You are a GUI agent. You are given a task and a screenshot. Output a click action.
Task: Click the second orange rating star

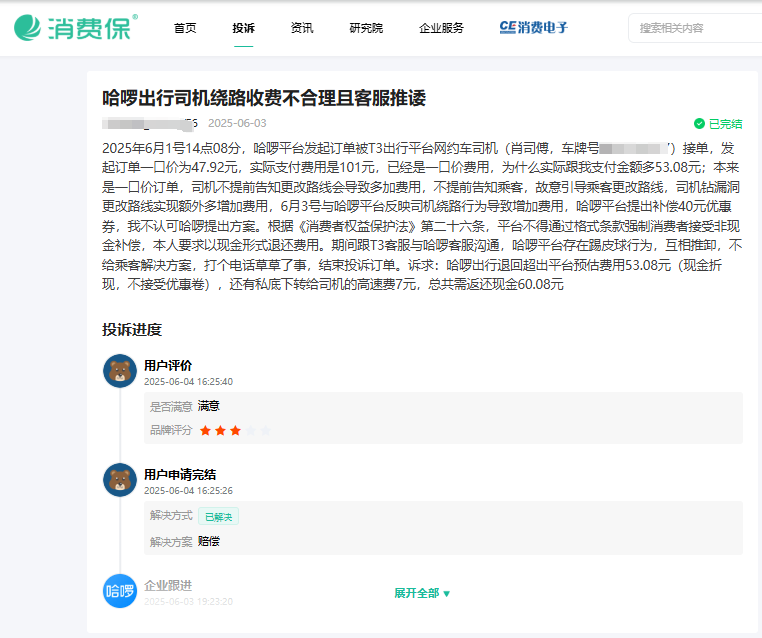(221, 431)
